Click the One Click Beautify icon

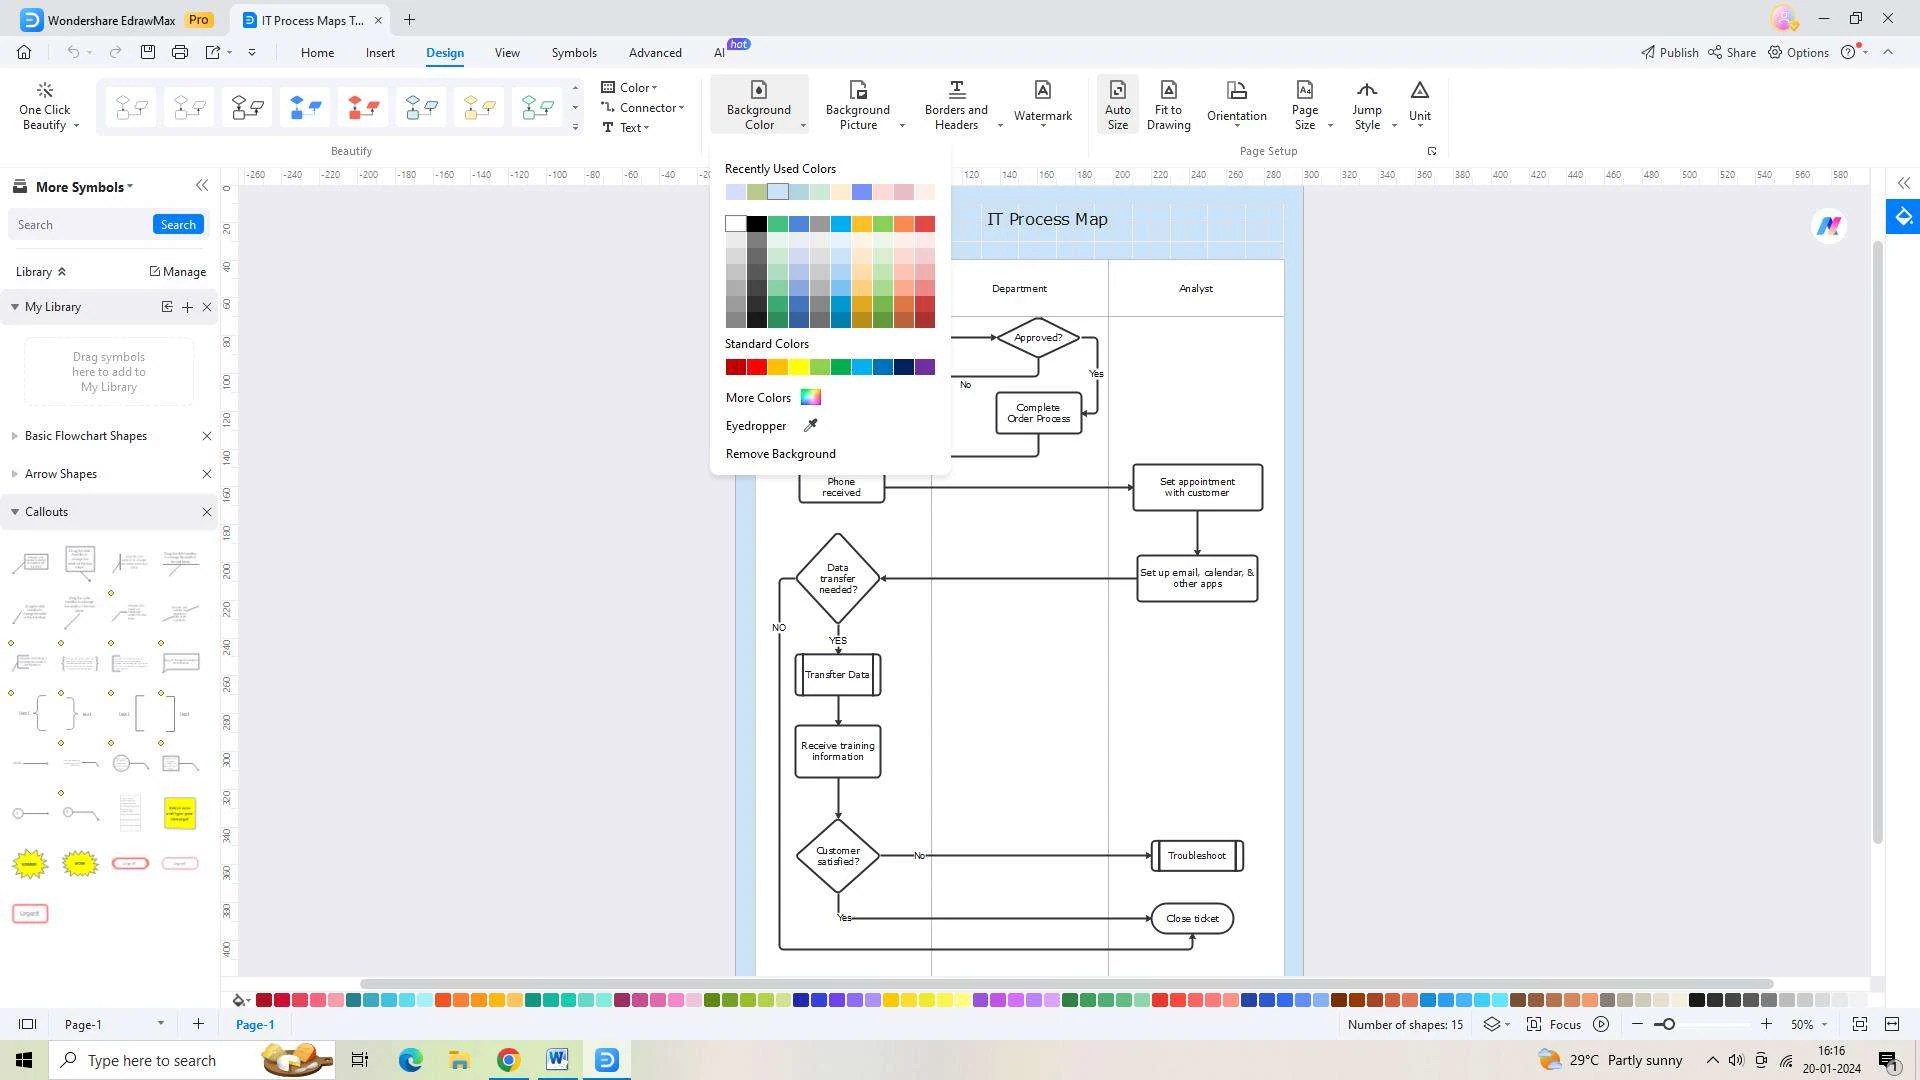[x=44, y=91]
